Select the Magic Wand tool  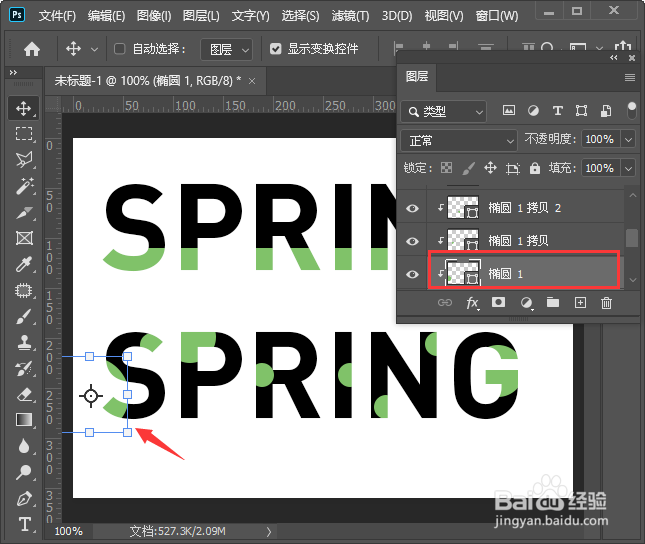[23, 186]
